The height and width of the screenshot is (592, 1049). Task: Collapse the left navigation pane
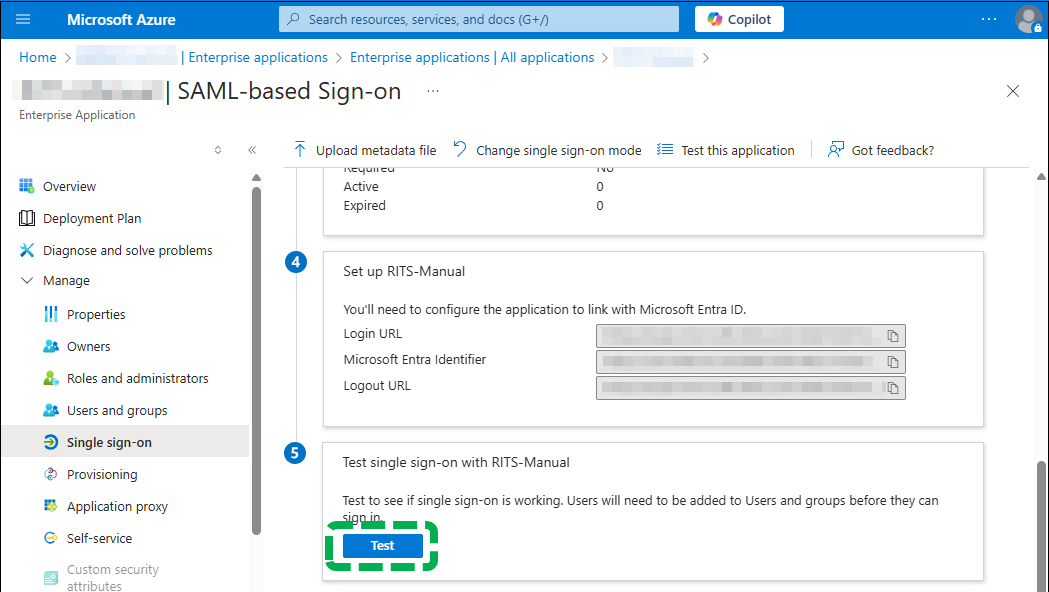pyautogui.click(x=252, y=150)
